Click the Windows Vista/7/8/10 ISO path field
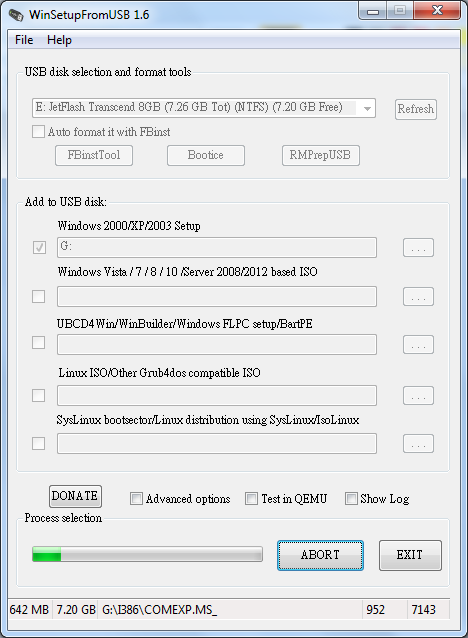468x638 pixels. point(217,296)
